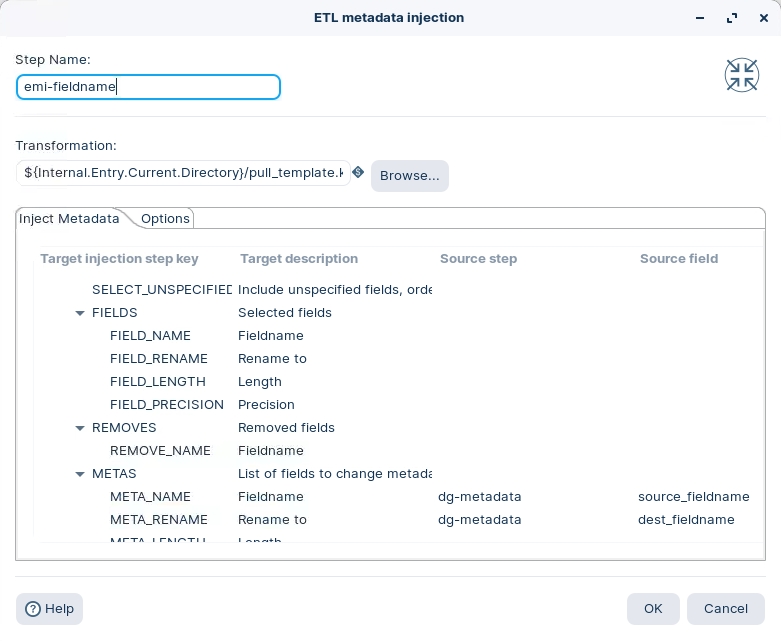Image resolution: width=781 pixels, height=641 pixels.
Task: Select the FIELD_NAME tree row
Action: click(150, 336)
